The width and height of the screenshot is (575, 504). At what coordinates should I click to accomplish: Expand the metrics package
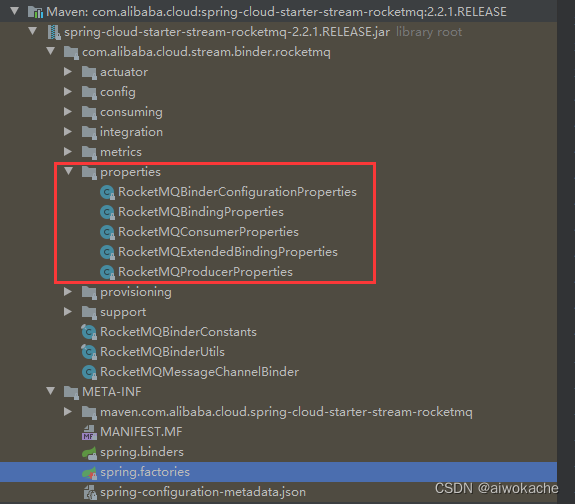(x=68, y=151)
